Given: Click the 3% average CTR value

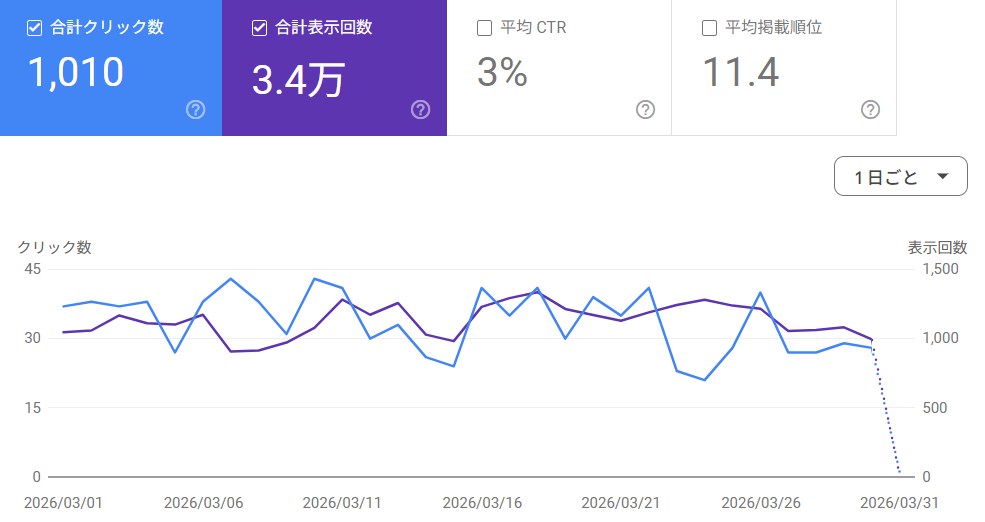Looking at the screenshot, I should (x=502, y=73).
